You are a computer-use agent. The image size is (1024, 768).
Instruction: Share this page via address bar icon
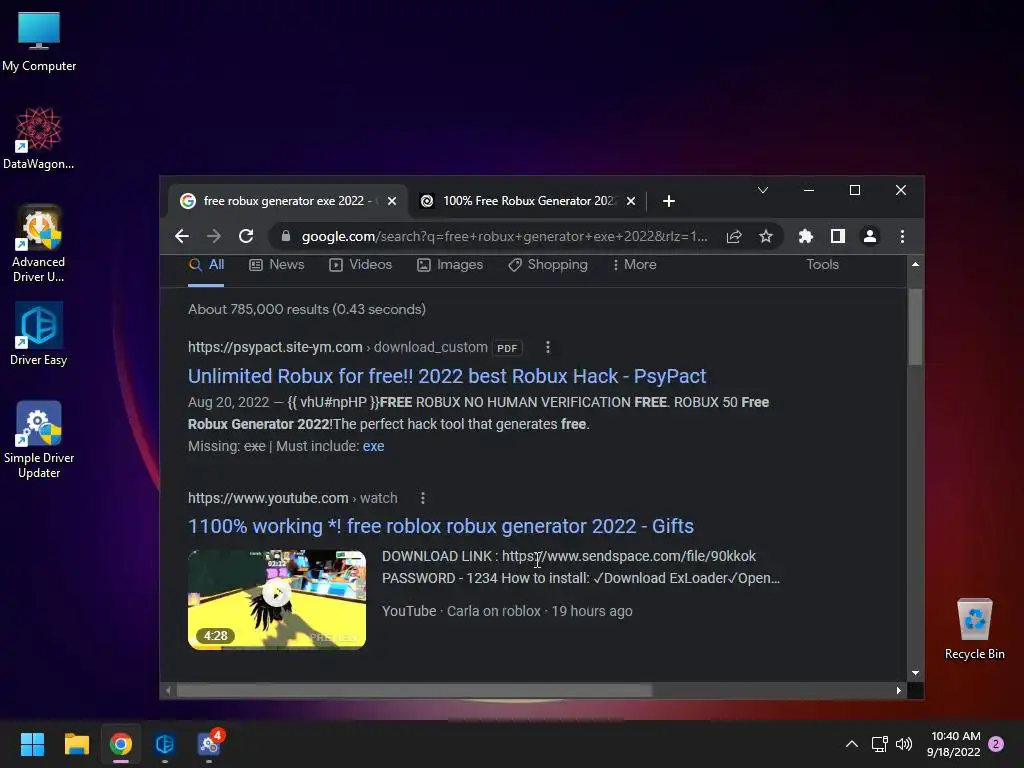734,236
